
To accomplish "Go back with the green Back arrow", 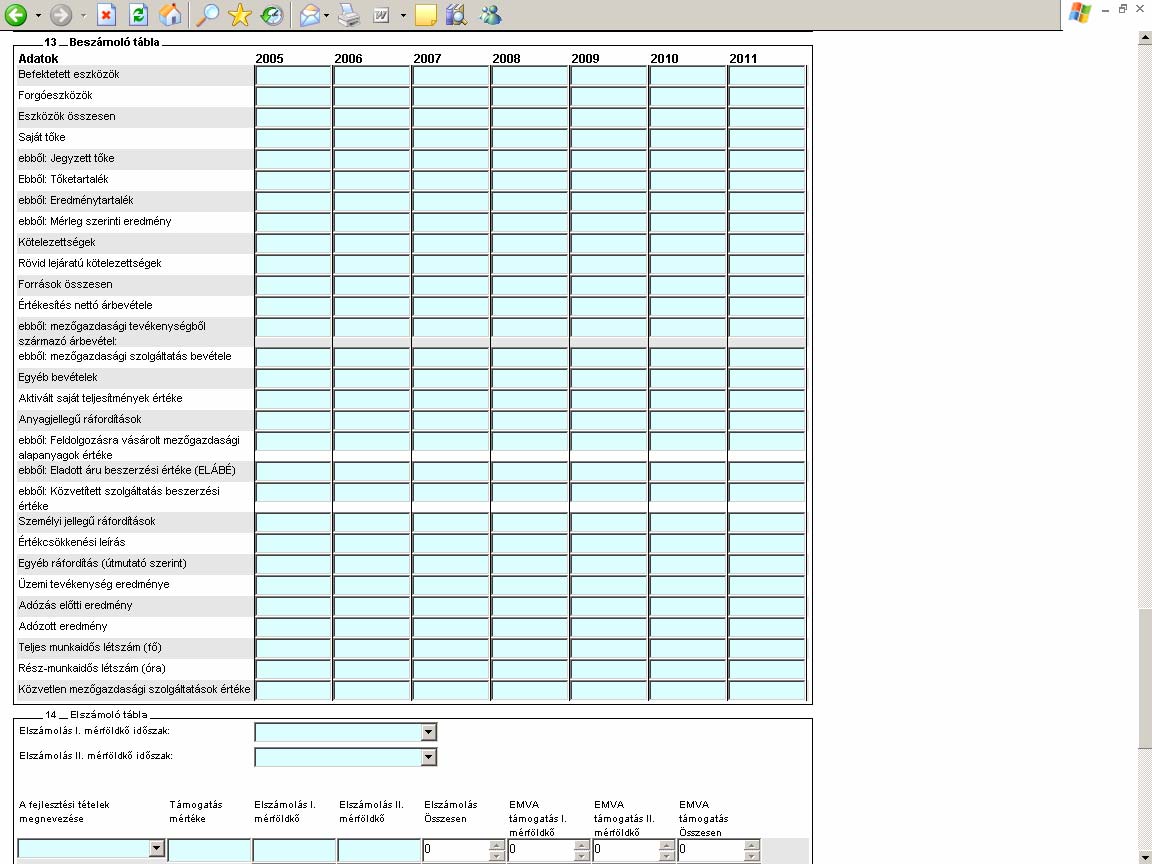I will tap(15, 15).
